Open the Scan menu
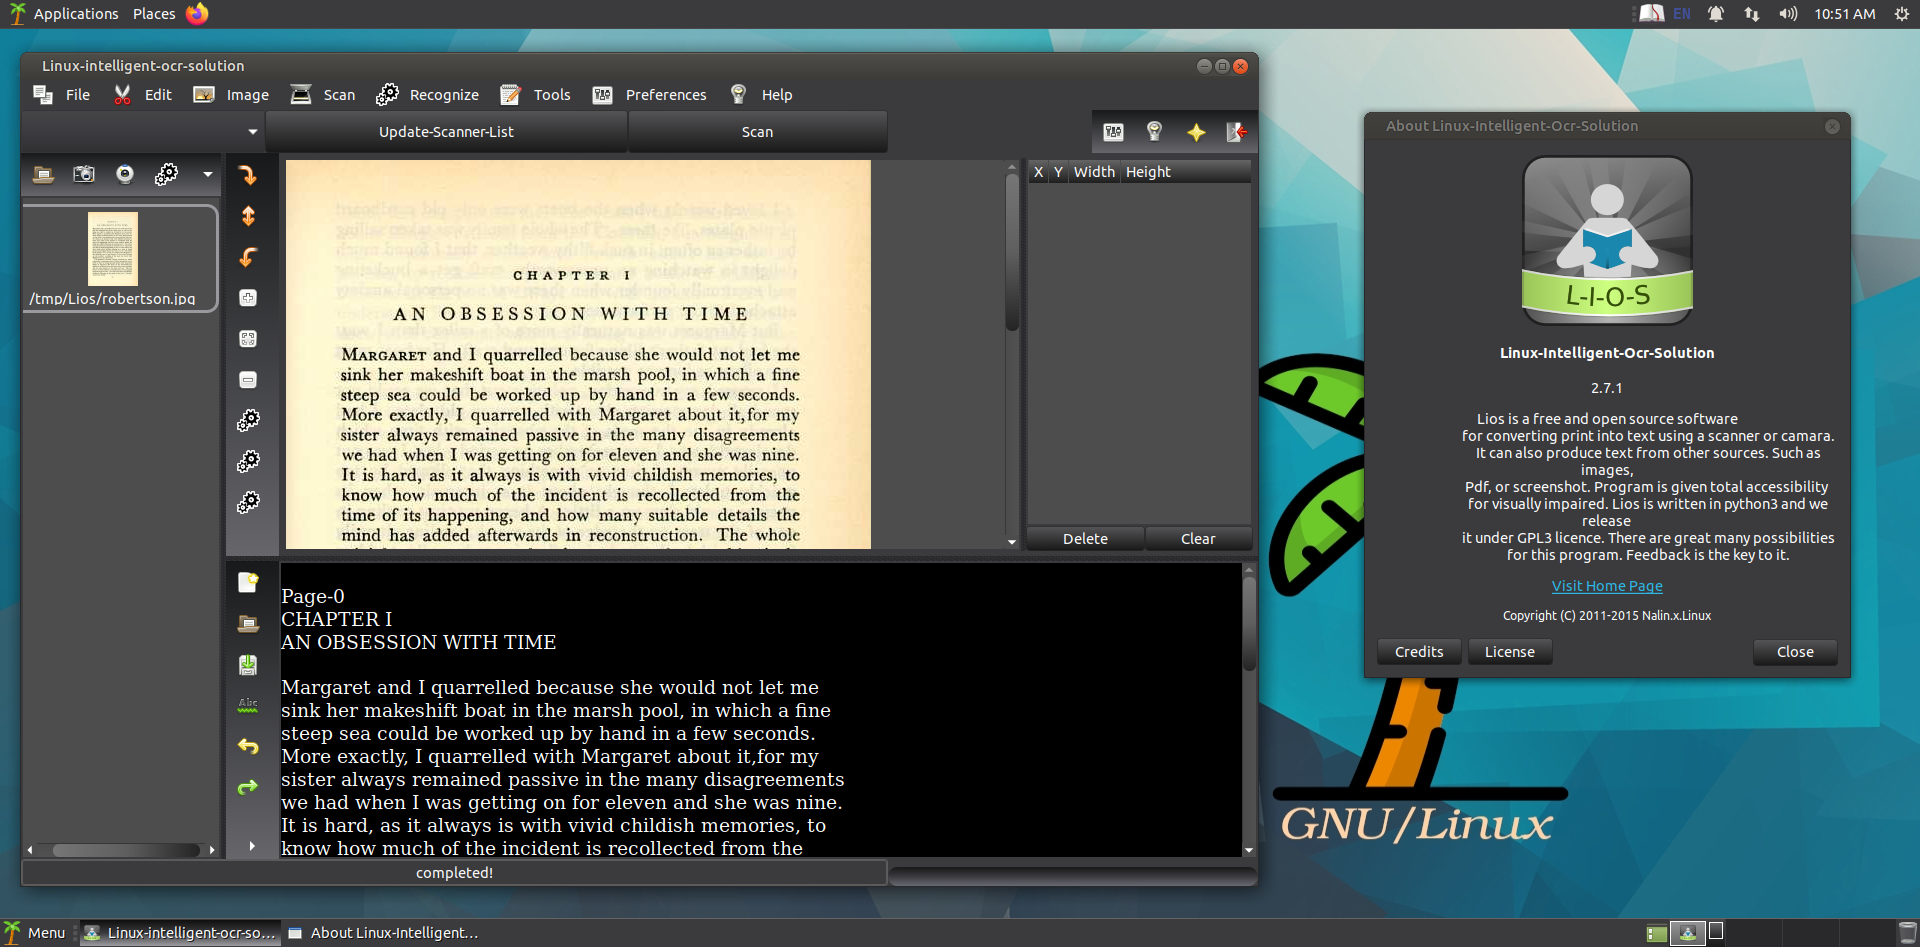 pos(322,95)
